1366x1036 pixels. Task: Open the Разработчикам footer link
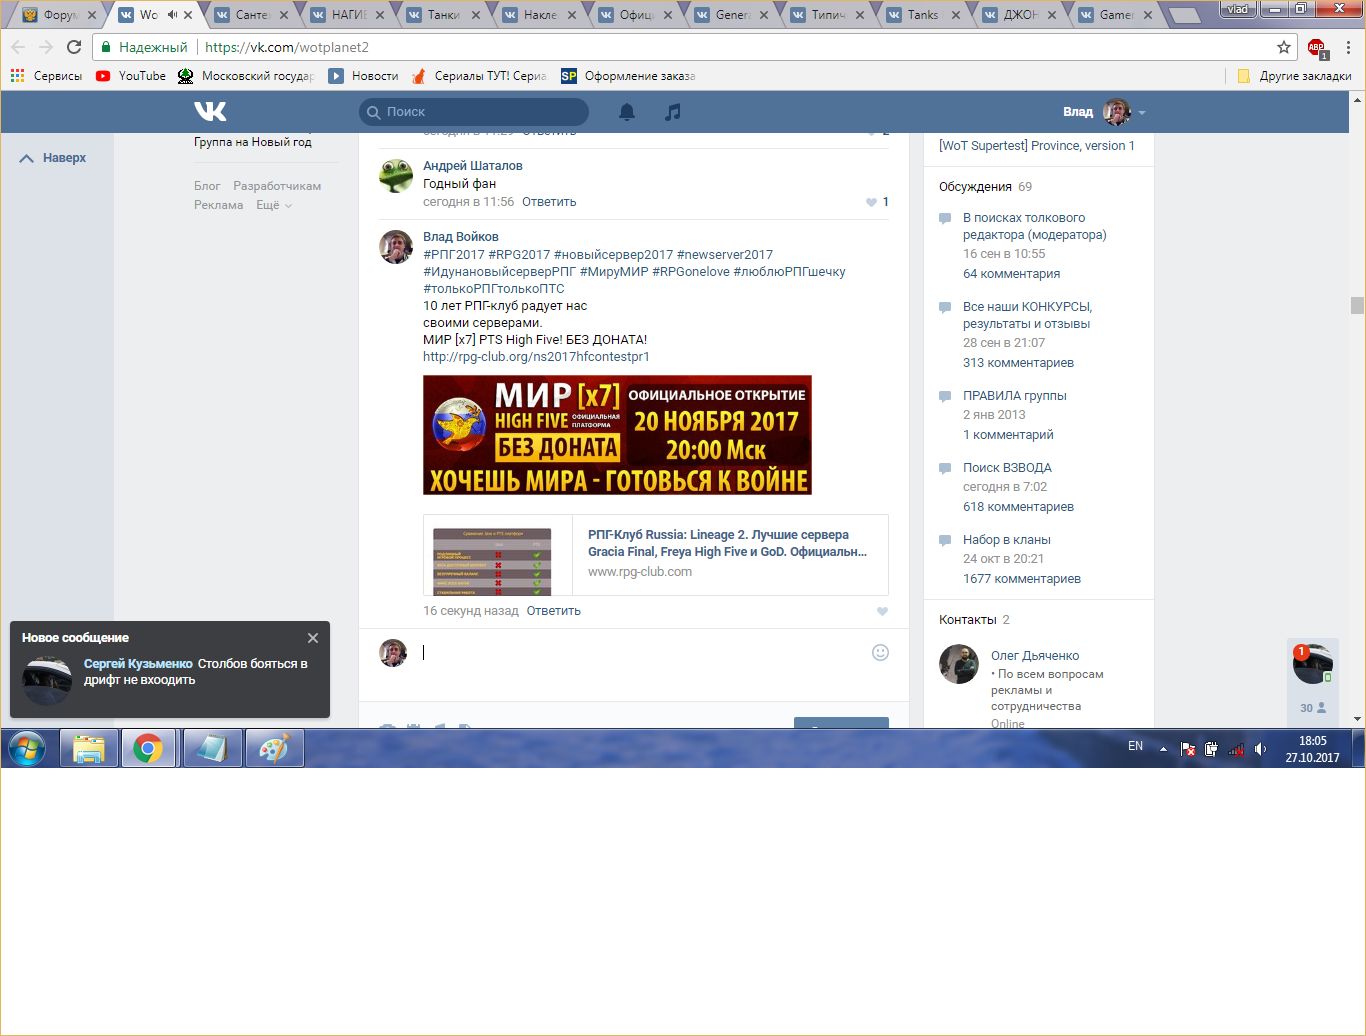(x=277, y=186)
